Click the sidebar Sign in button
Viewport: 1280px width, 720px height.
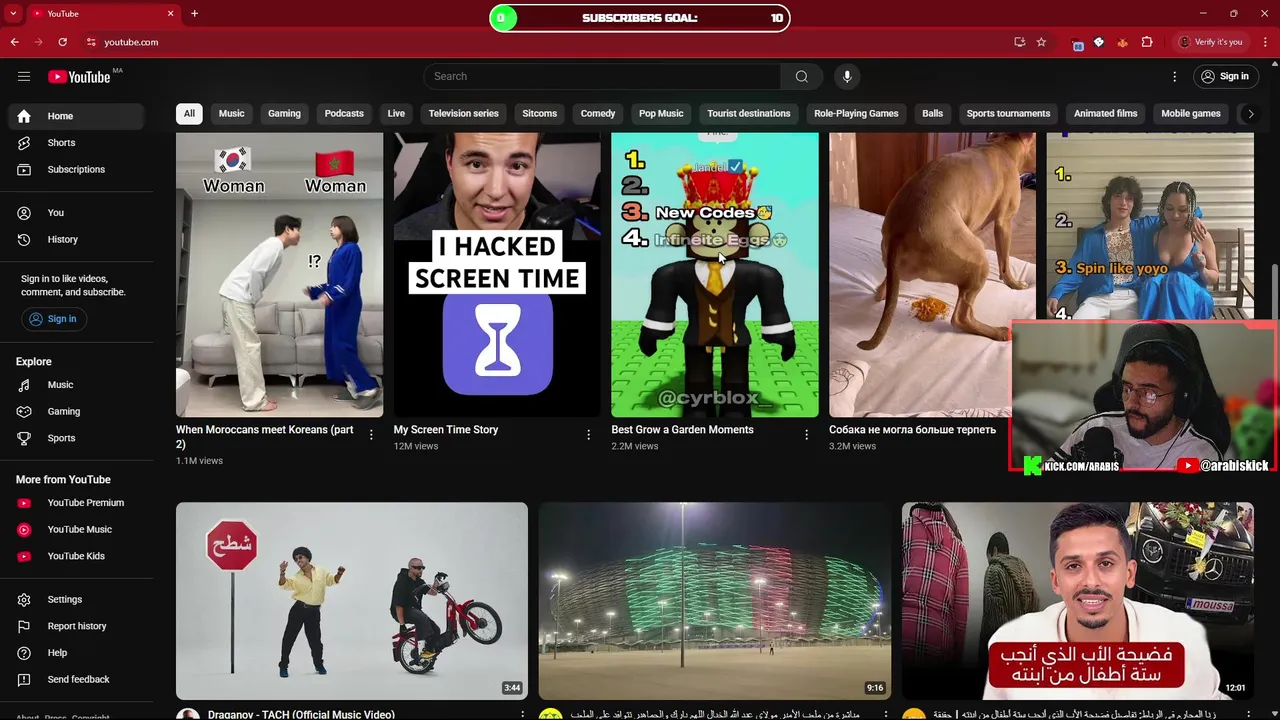pos(52,319)
